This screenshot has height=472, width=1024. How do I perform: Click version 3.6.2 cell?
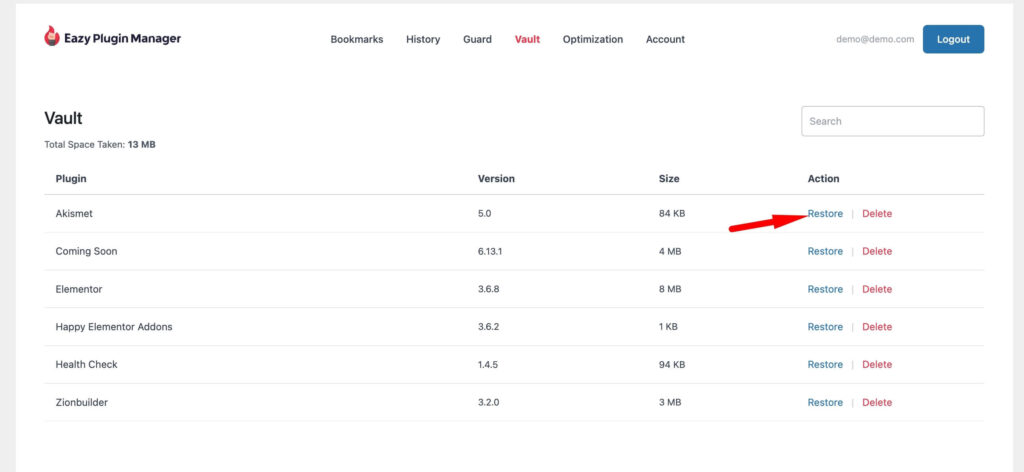(488, 326)
